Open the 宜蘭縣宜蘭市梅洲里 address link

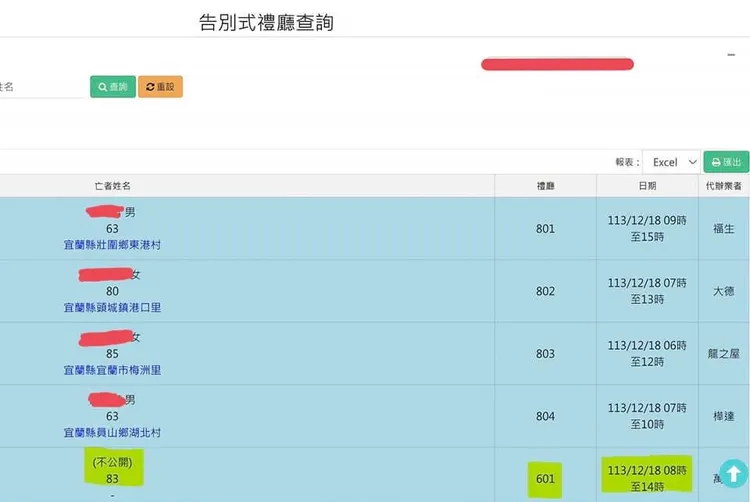[112, 370]
